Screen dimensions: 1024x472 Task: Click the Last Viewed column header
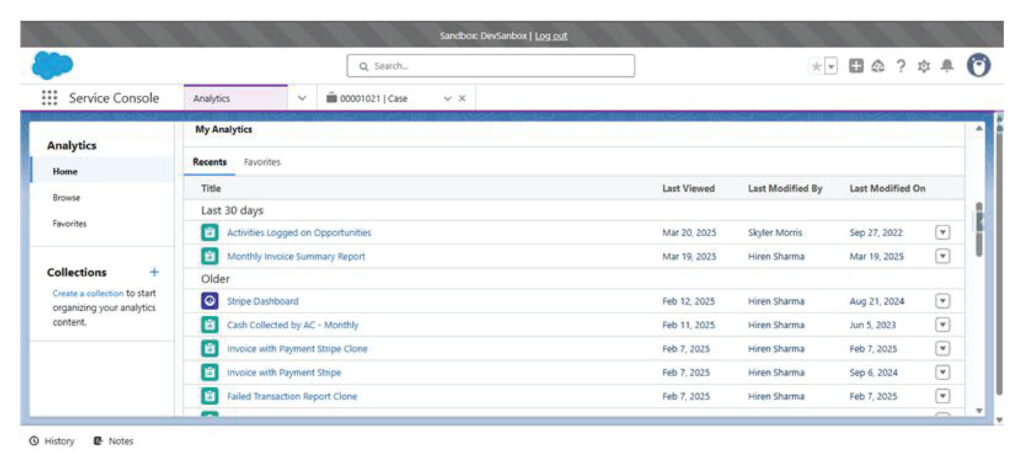tap(688, 189)
